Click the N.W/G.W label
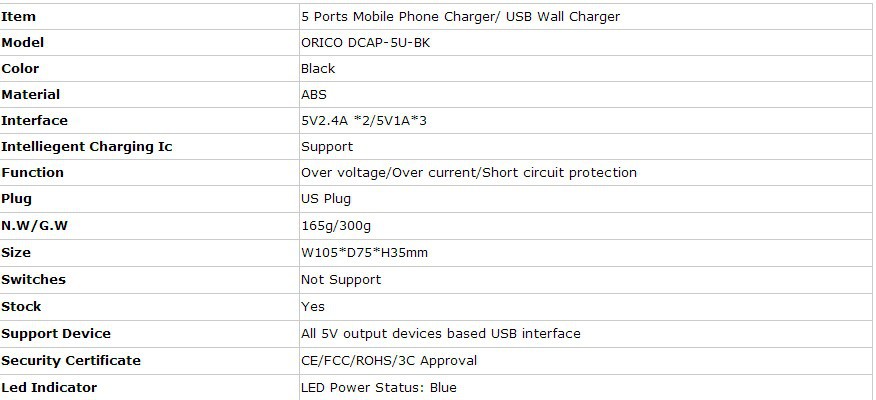This screenshot has height=400, width=876. (35, 226)
